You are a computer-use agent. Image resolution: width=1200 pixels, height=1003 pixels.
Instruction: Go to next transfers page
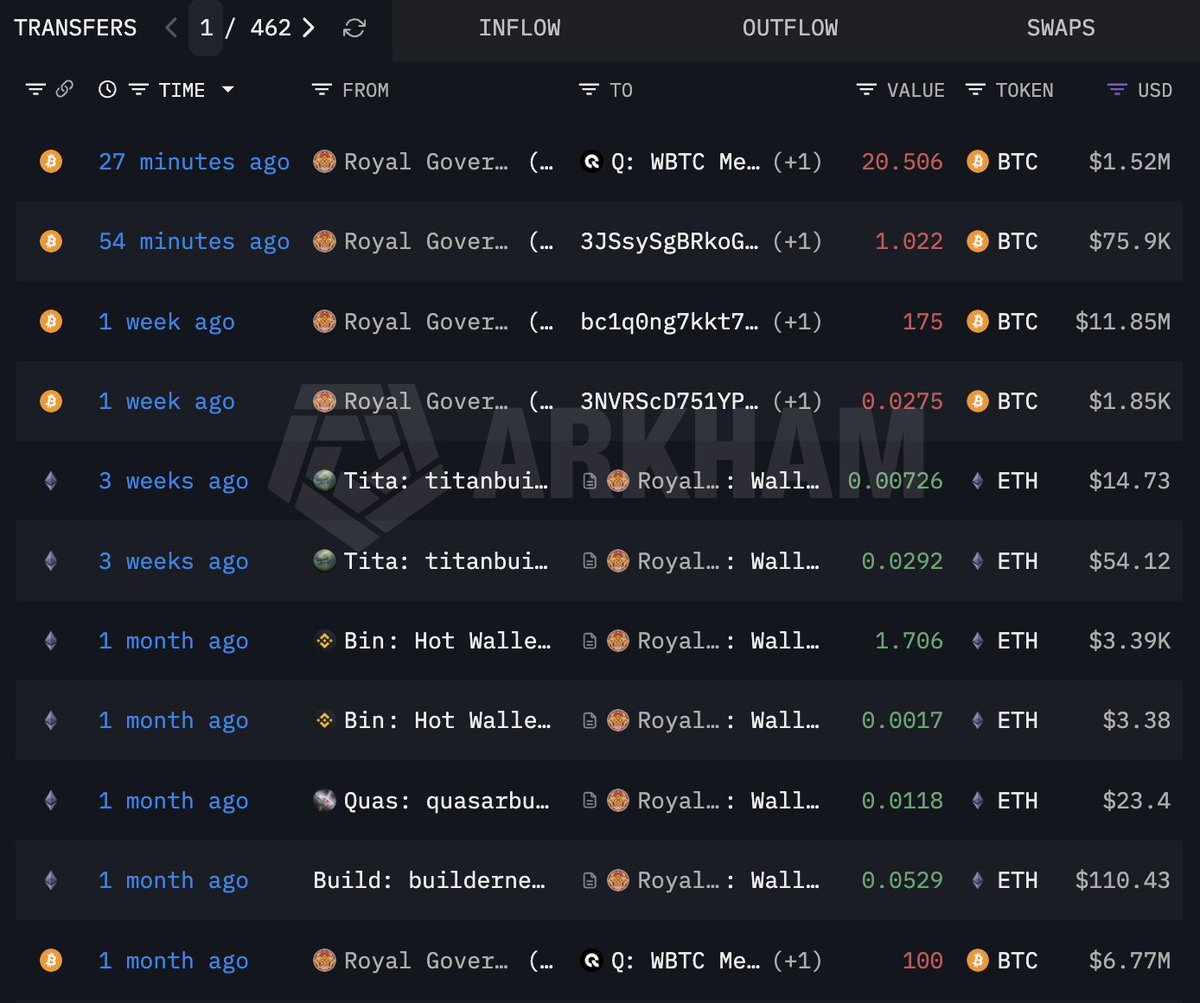(x=308, y=28)
